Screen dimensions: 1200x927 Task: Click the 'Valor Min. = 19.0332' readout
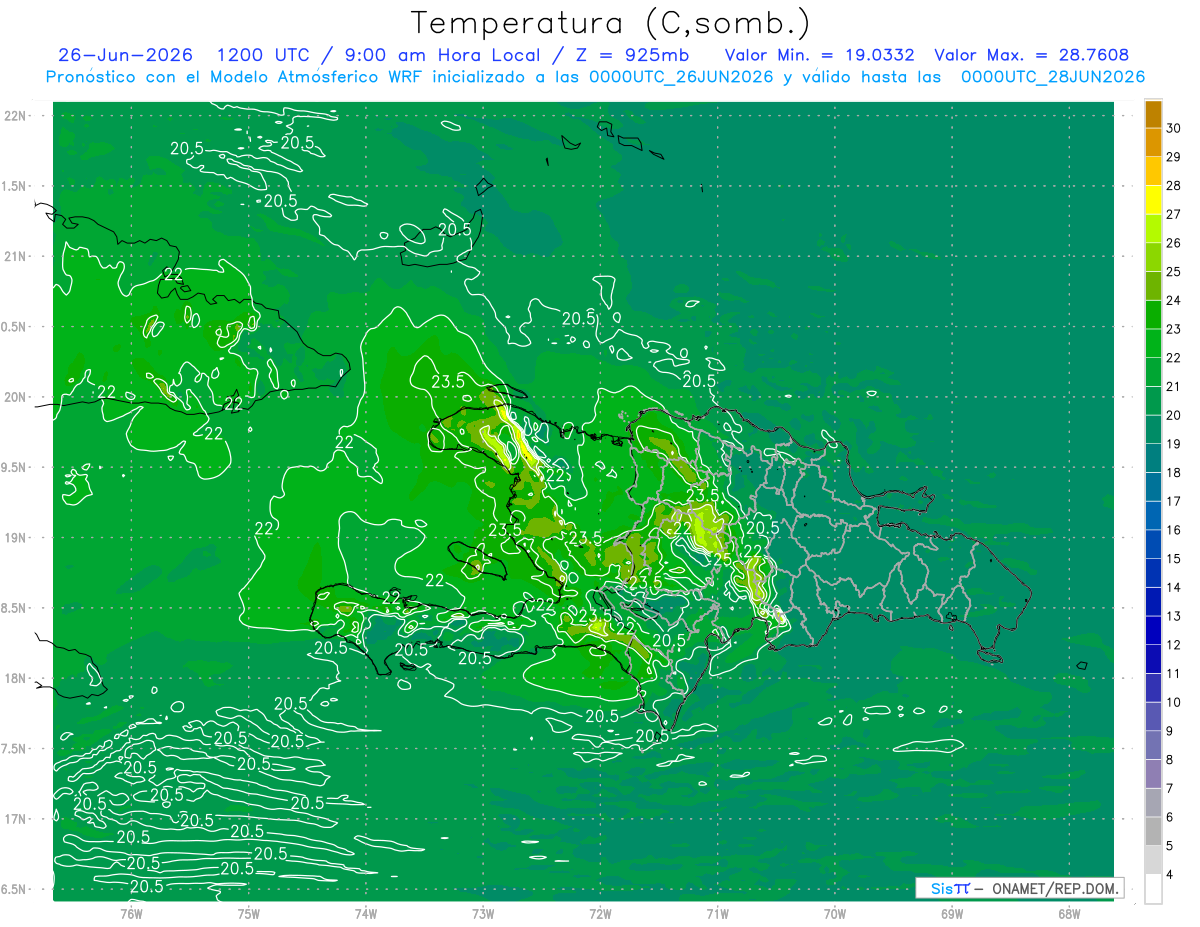coord(819,55)
